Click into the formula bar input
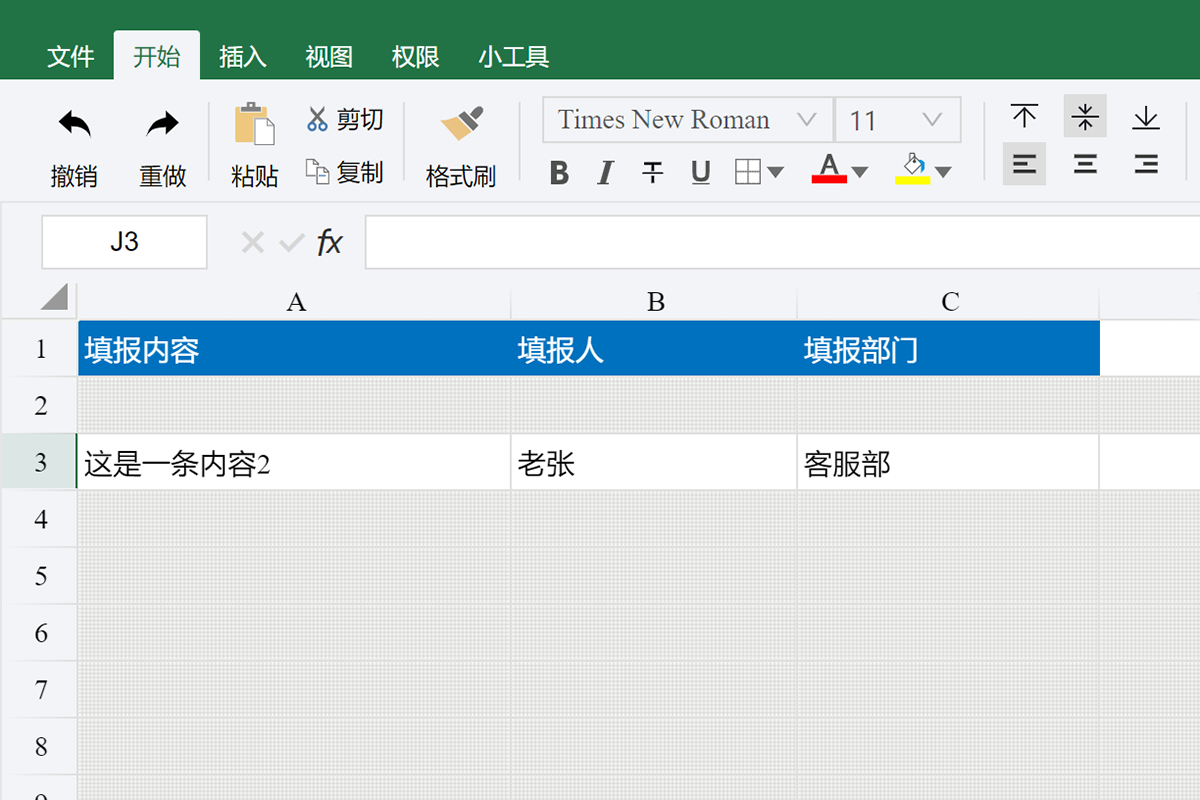The height and width of the screenshot is (800, 1200). tap(780, 242)
